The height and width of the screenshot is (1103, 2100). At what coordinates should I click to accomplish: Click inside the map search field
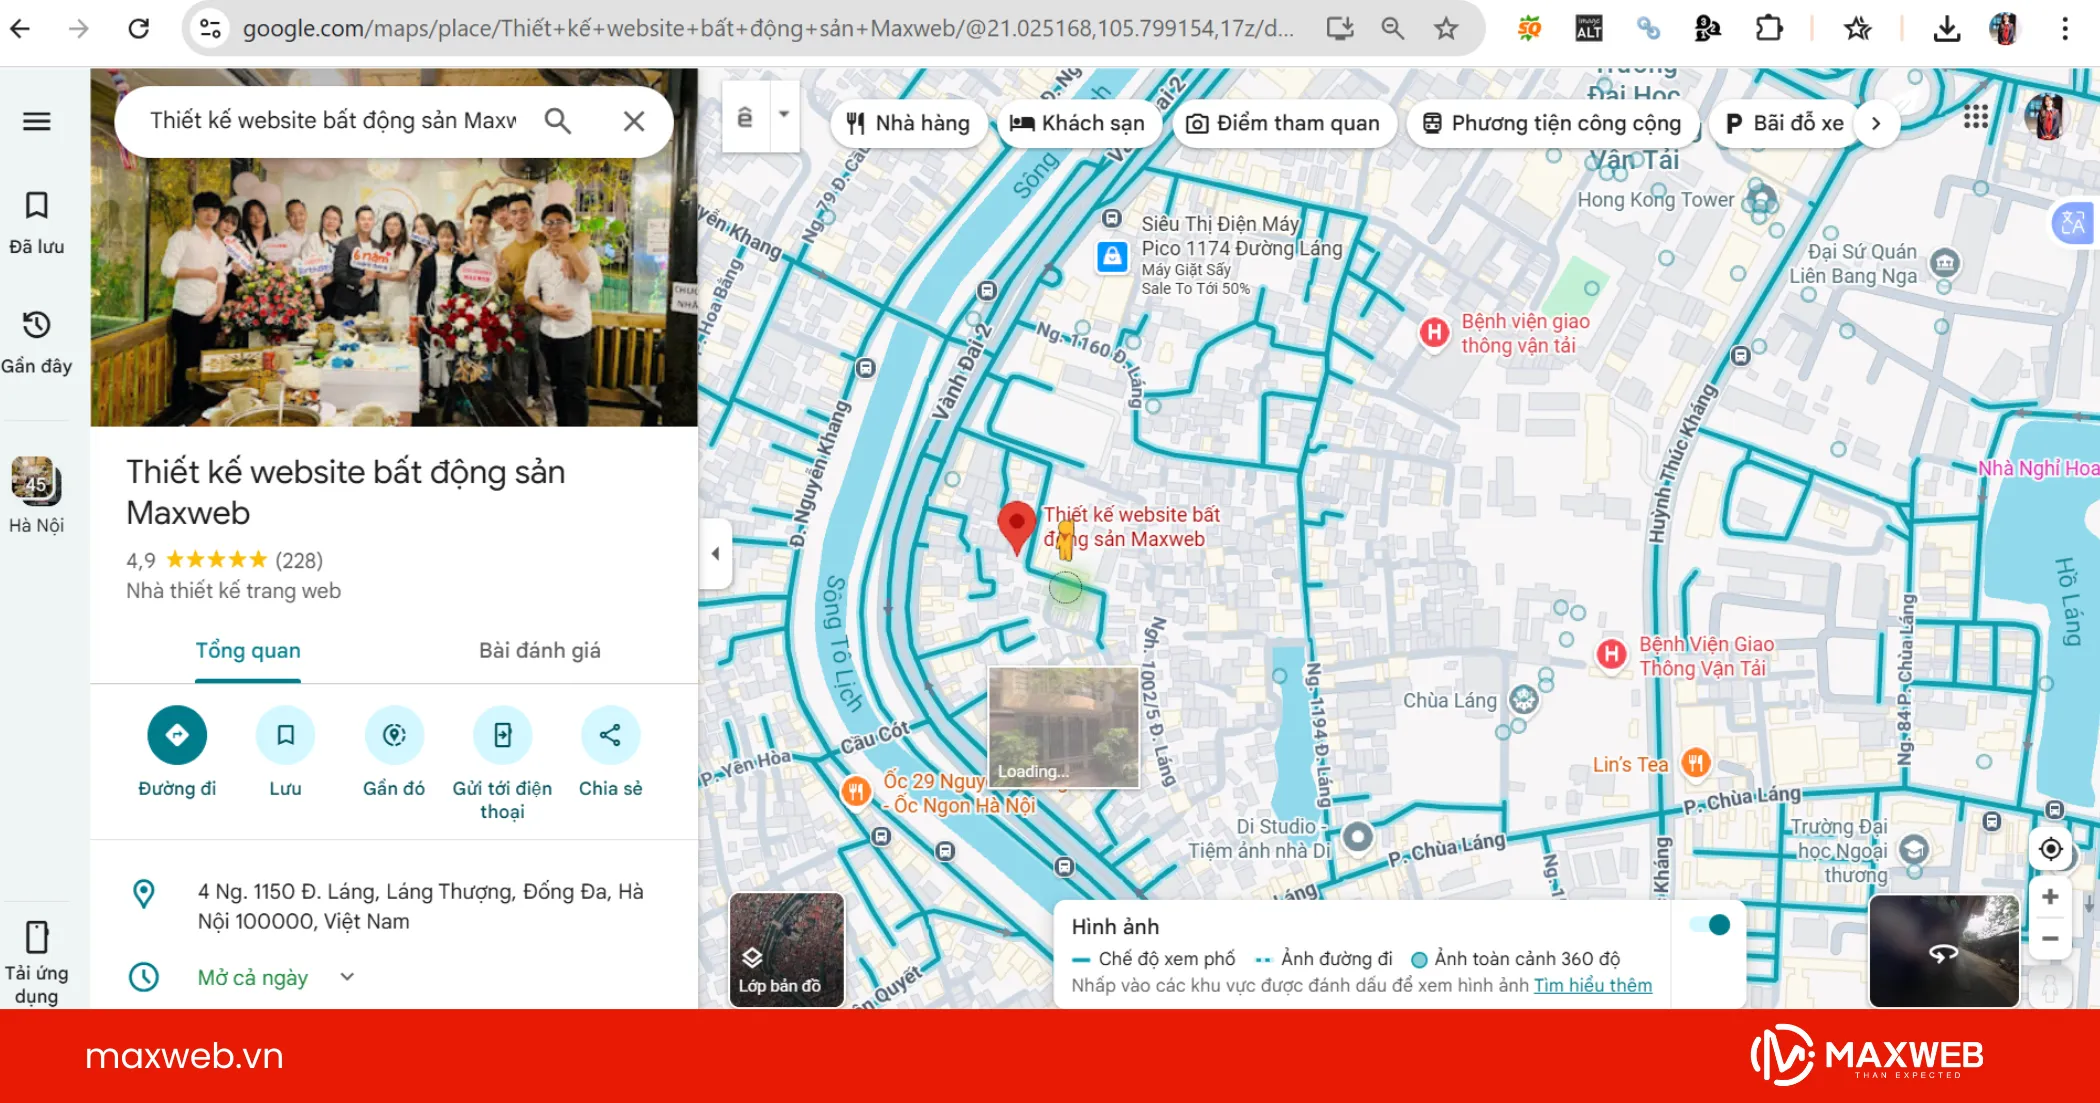click(330, 120)
